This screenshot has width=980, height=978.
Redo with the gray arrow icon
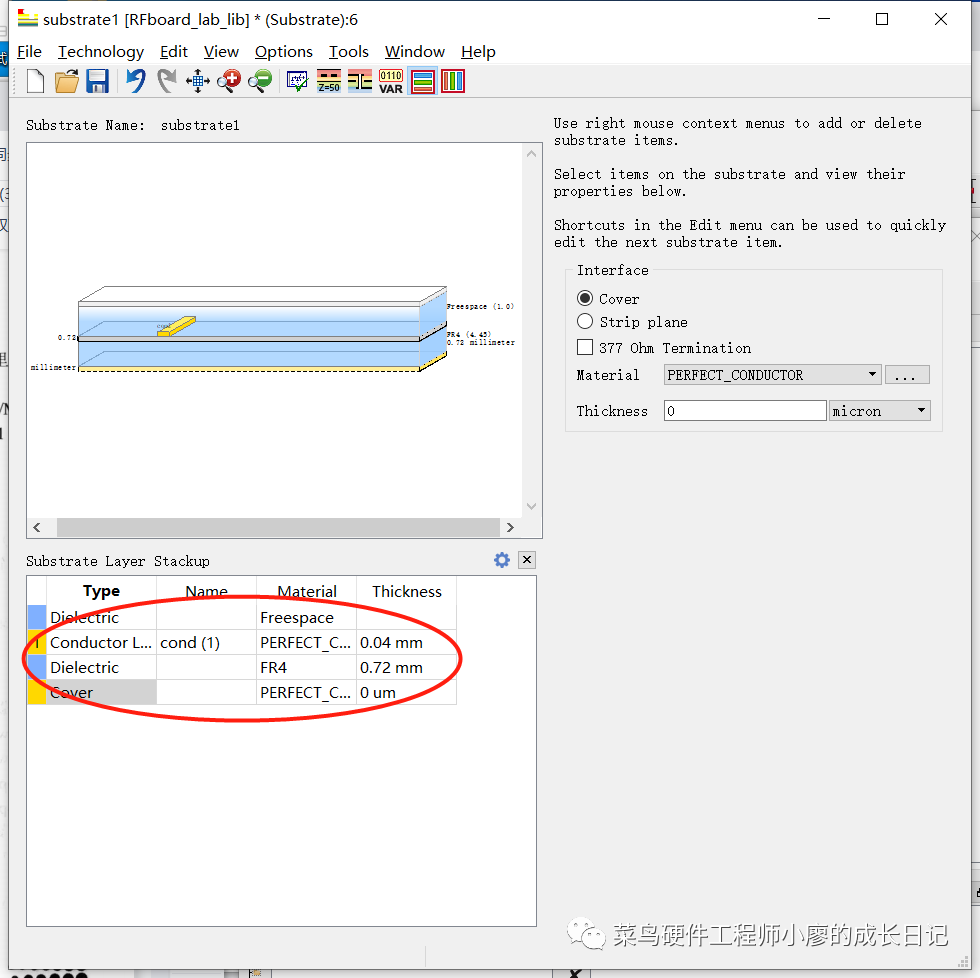pos(166,81)
